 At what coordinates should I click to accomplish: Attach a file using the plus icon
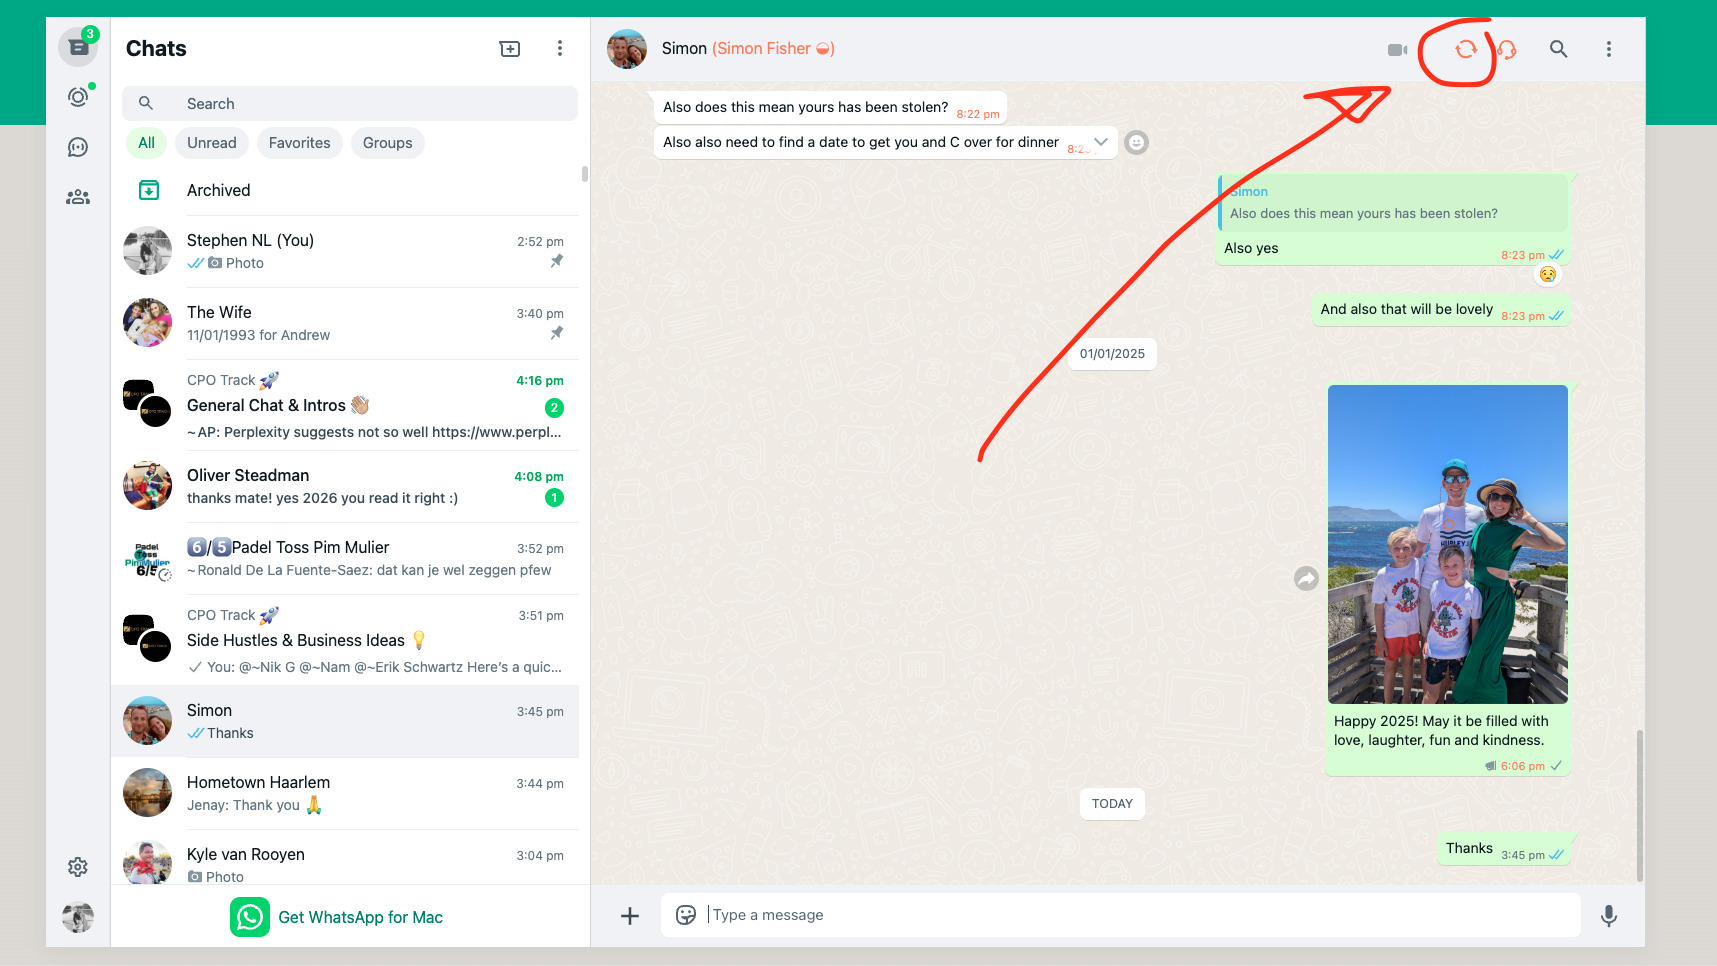coord(630,915)
